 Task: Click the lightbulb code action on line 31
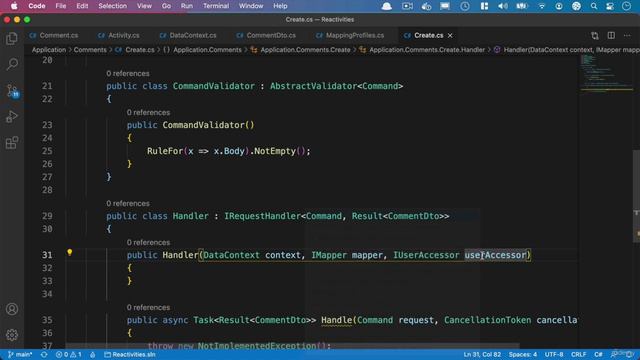pyautogui.click(x=70, y=253)
